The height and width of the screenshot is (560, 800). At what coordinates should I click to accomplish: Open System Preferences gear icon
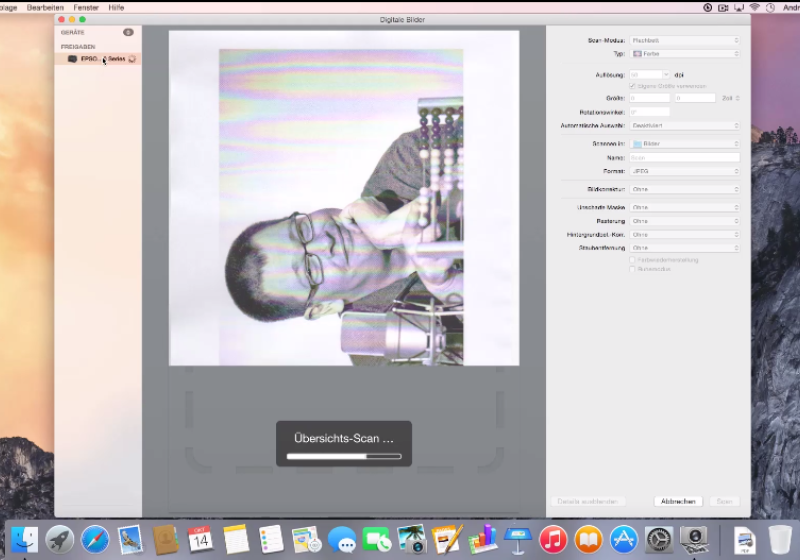[x=659, y=539]
